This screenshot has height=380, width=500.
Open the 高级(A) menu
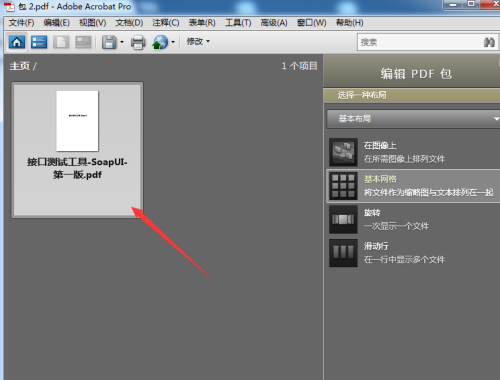274,23
